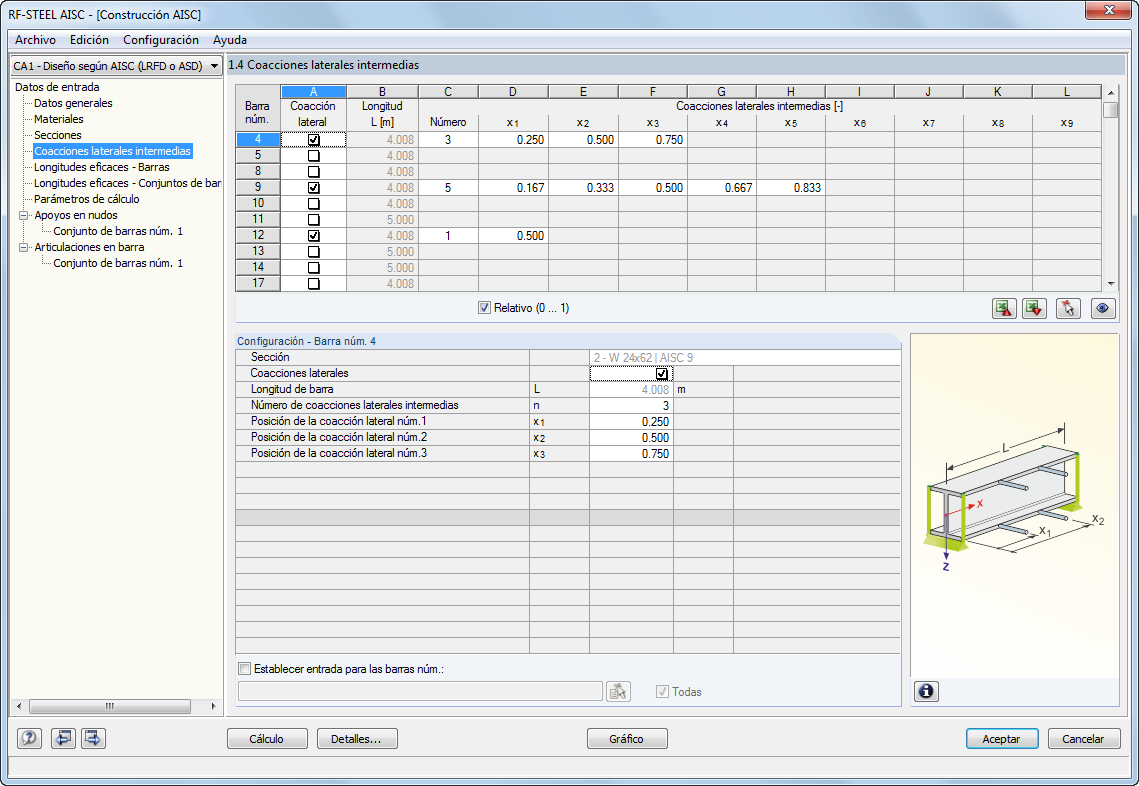Click the Excel import icon
The width and height of the screenshot is (1139, 786).
pos(1034,308)
